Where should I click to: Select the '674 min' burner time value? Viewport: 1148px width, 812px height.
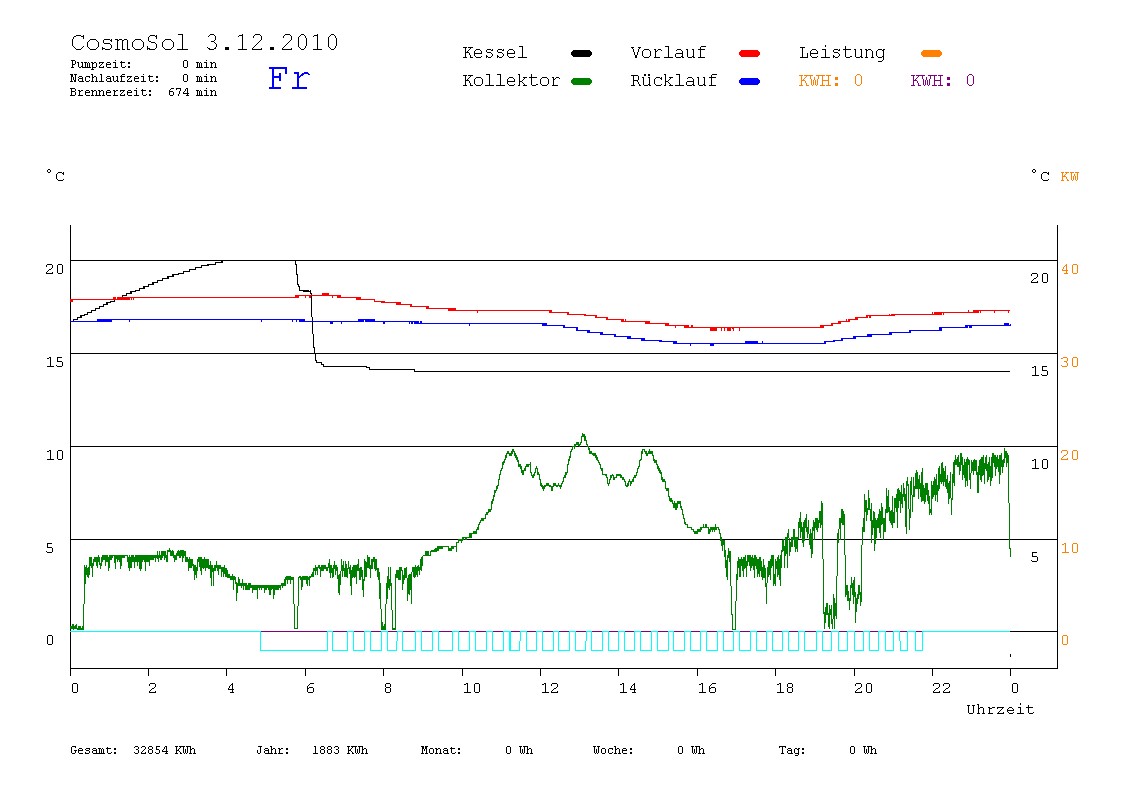(x=193, y=92)
